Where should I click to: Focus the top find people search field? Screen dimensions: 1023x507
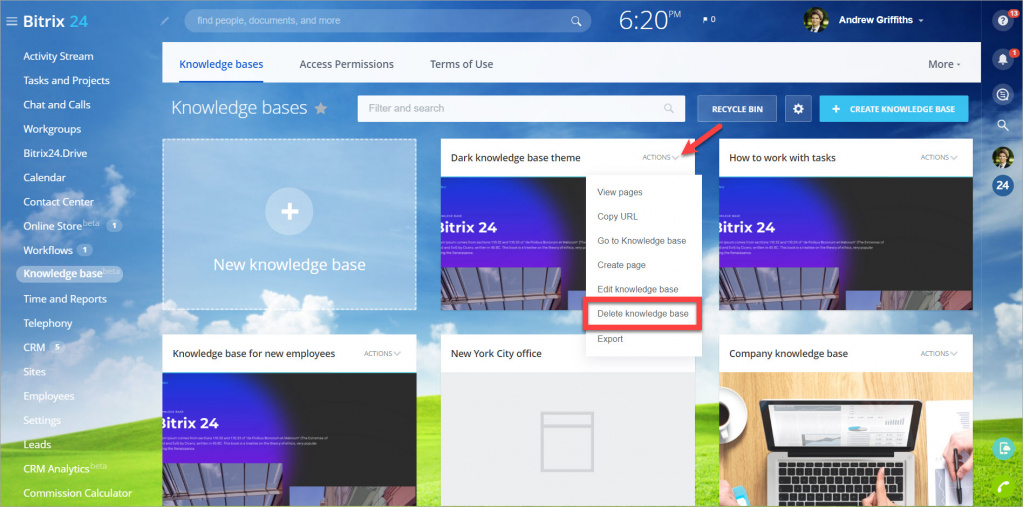388,21
